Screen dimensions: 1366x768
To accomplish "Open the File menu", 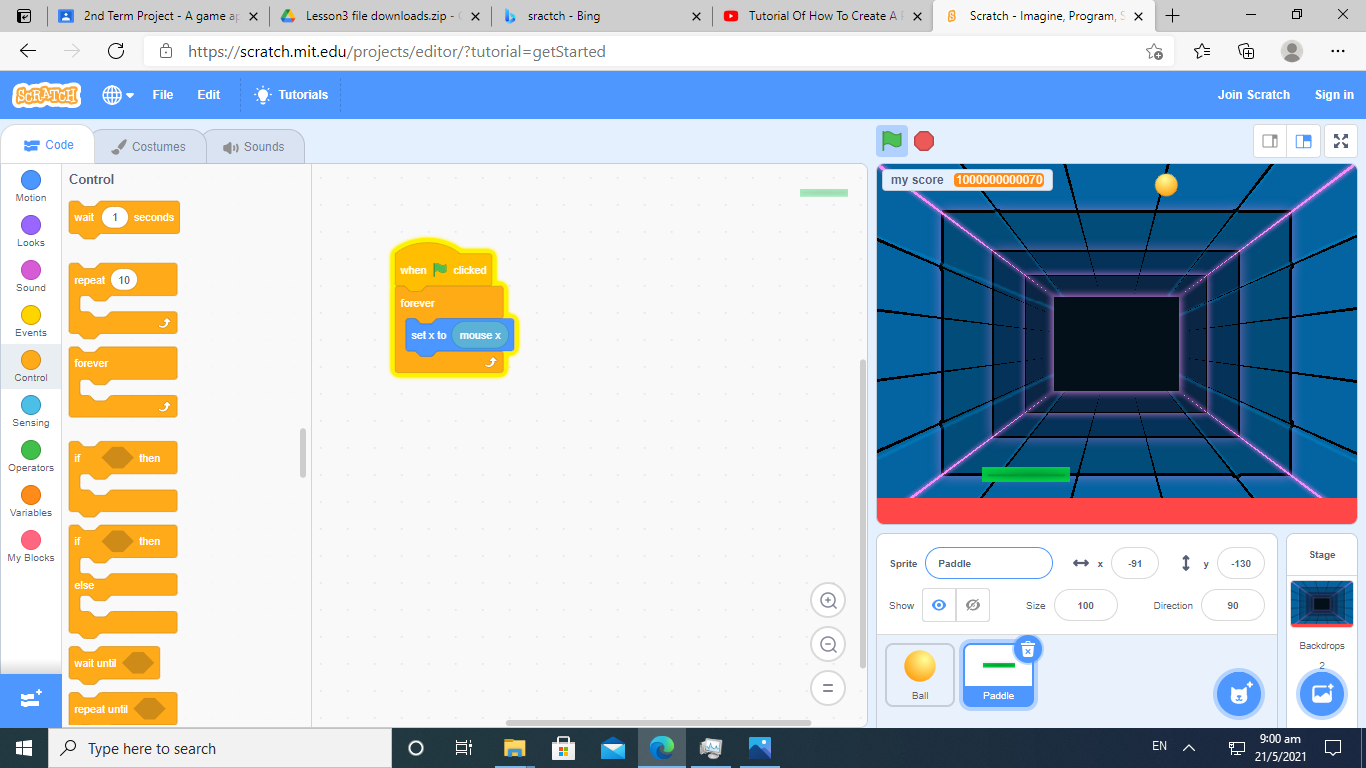I will (x=162, y=95).
